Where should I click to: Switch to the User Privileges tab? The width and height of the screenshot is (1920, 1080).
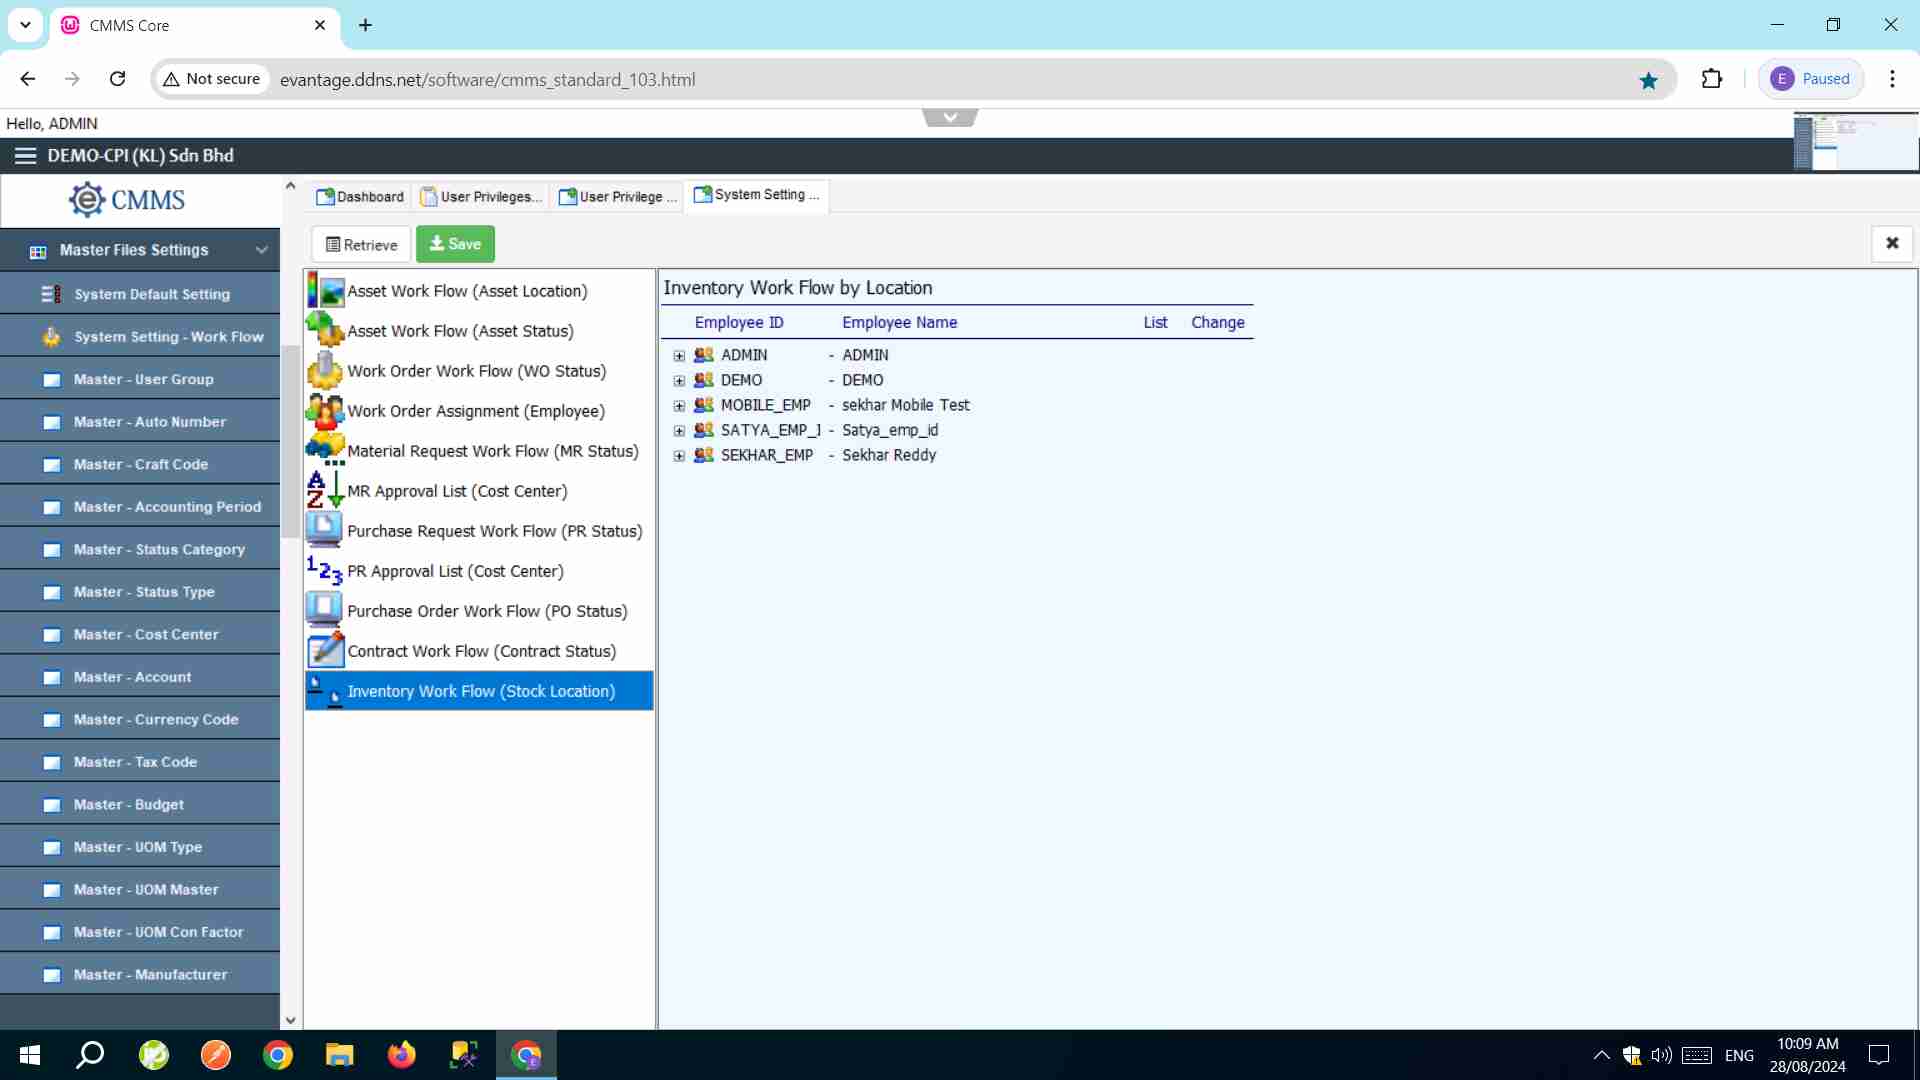tap(482, 197)
